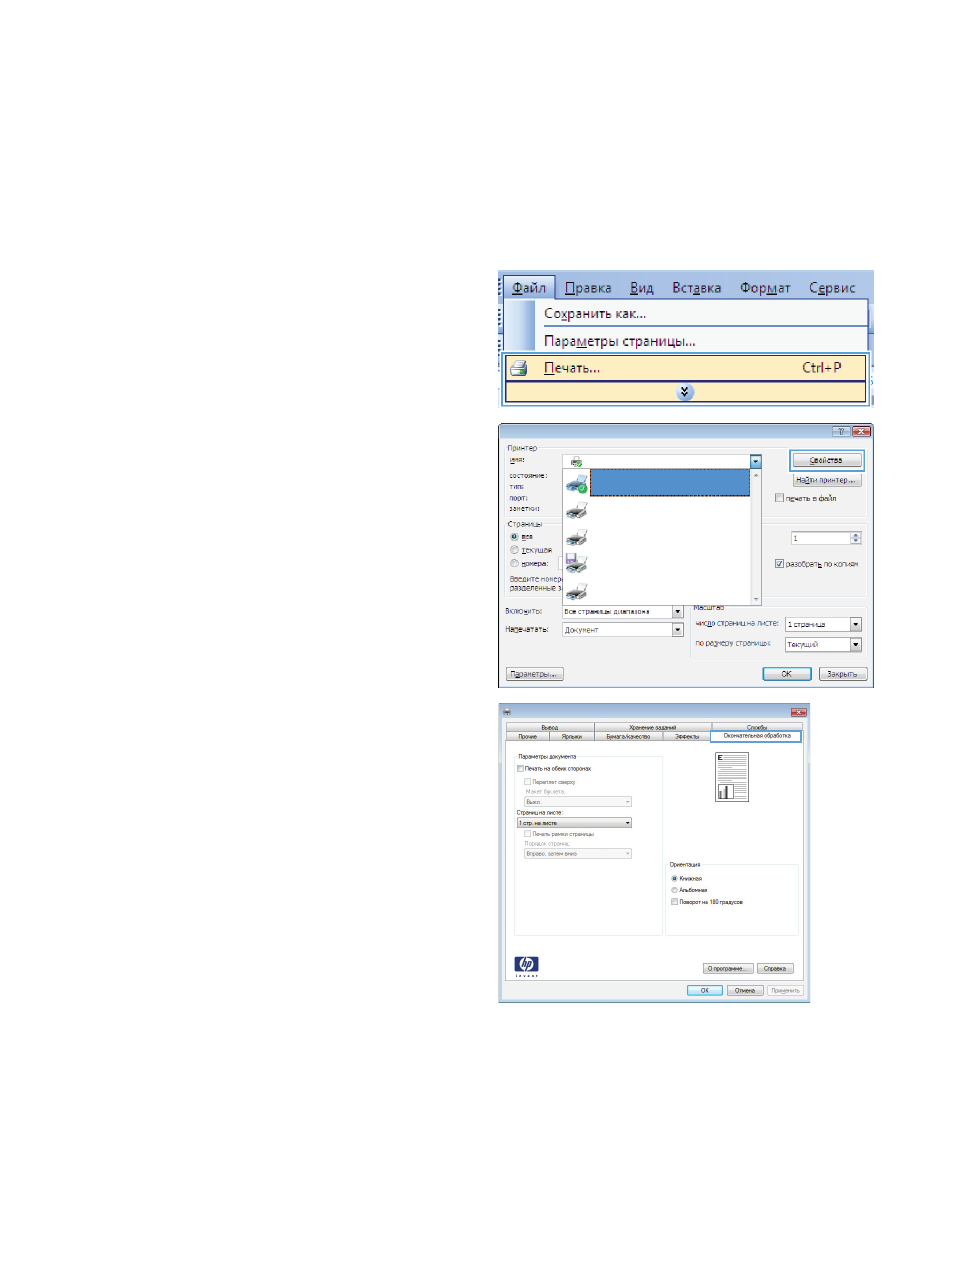954x1270 pixels.
Task: Click the Справка button
Action: (x=775, y=968)
